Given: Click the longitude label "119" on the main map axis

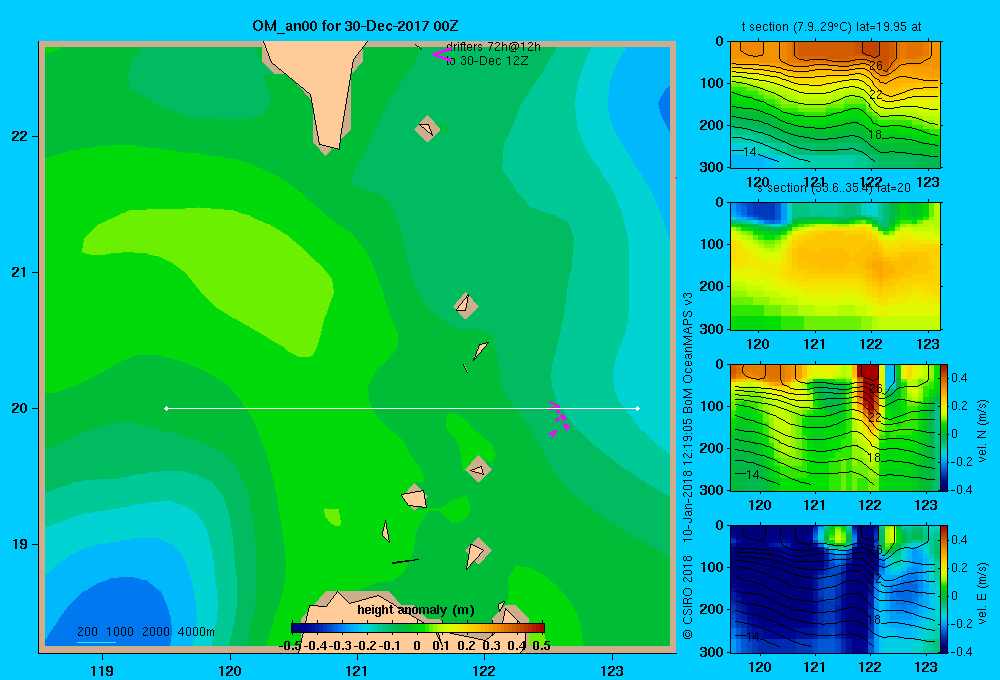Looking at the screenshot, I should (x=103, y=671).
